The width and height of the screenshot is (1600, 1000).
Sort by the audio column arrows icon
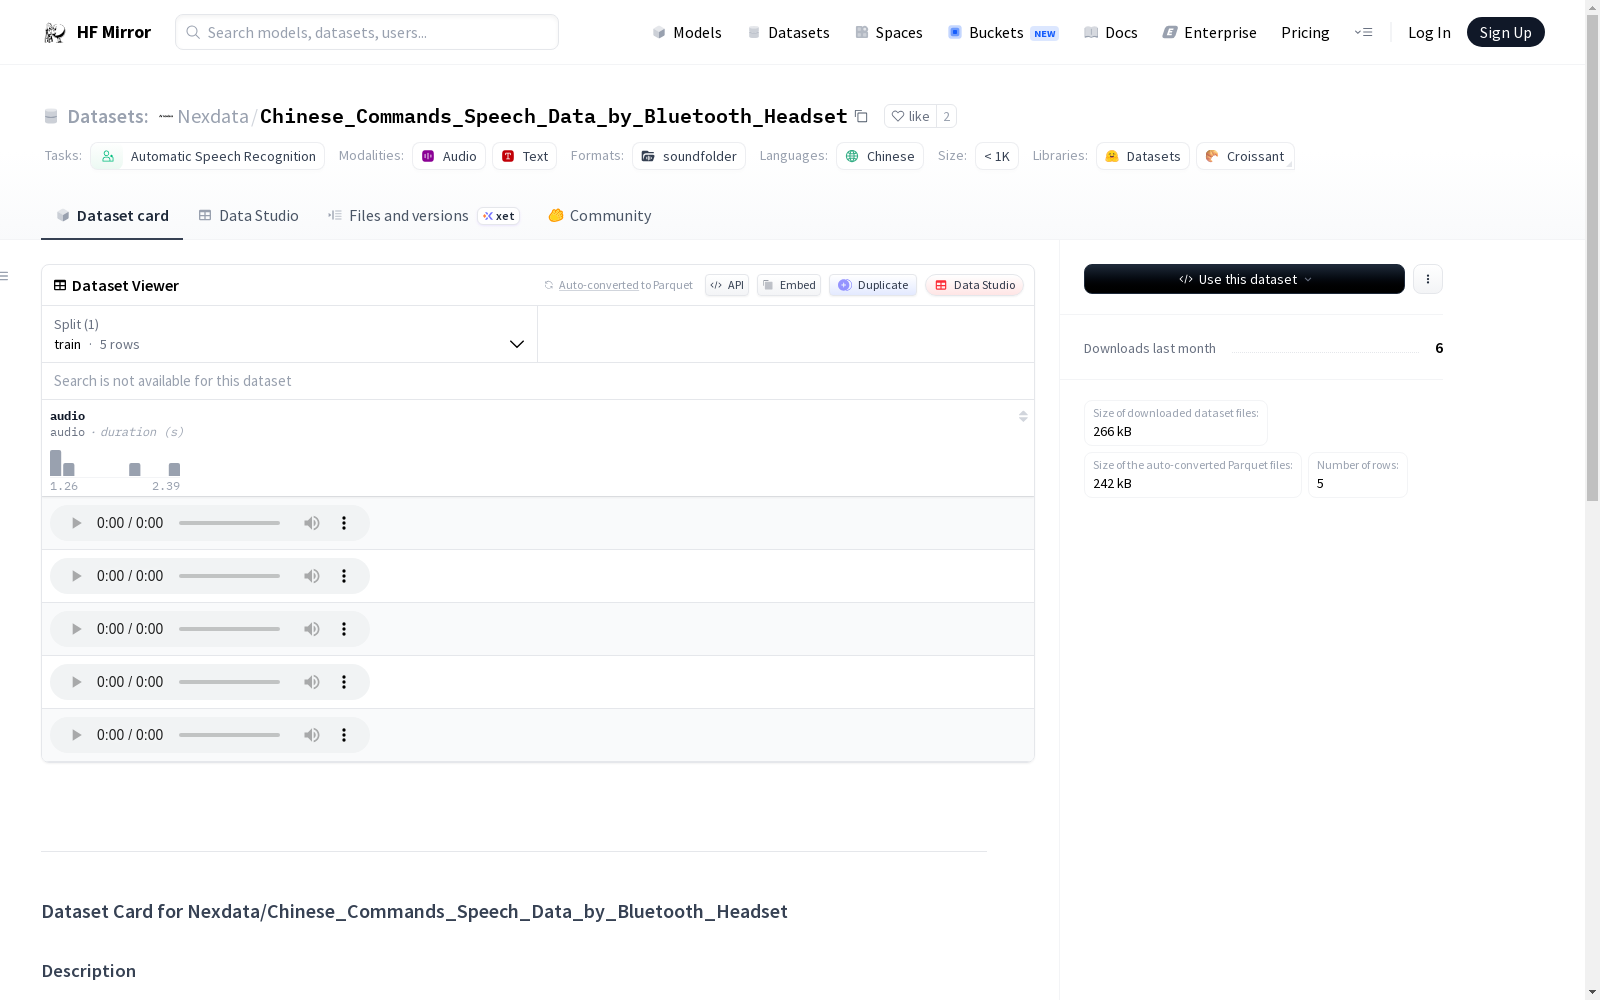[x=1023, y=416]
